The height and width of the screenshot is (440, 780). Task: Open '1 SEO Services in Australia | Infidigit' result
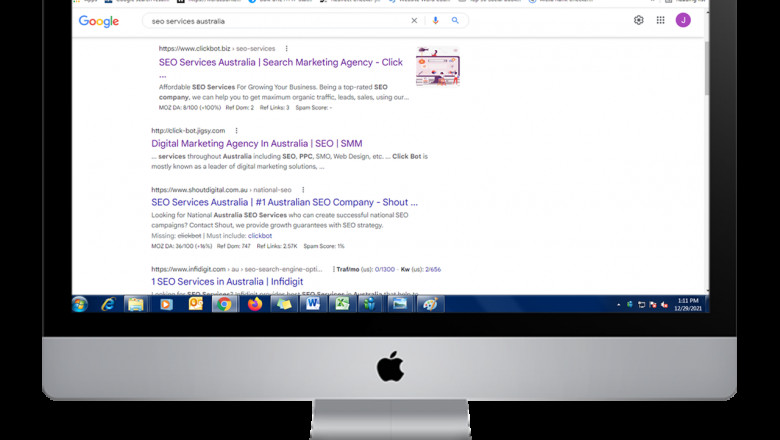227,281
